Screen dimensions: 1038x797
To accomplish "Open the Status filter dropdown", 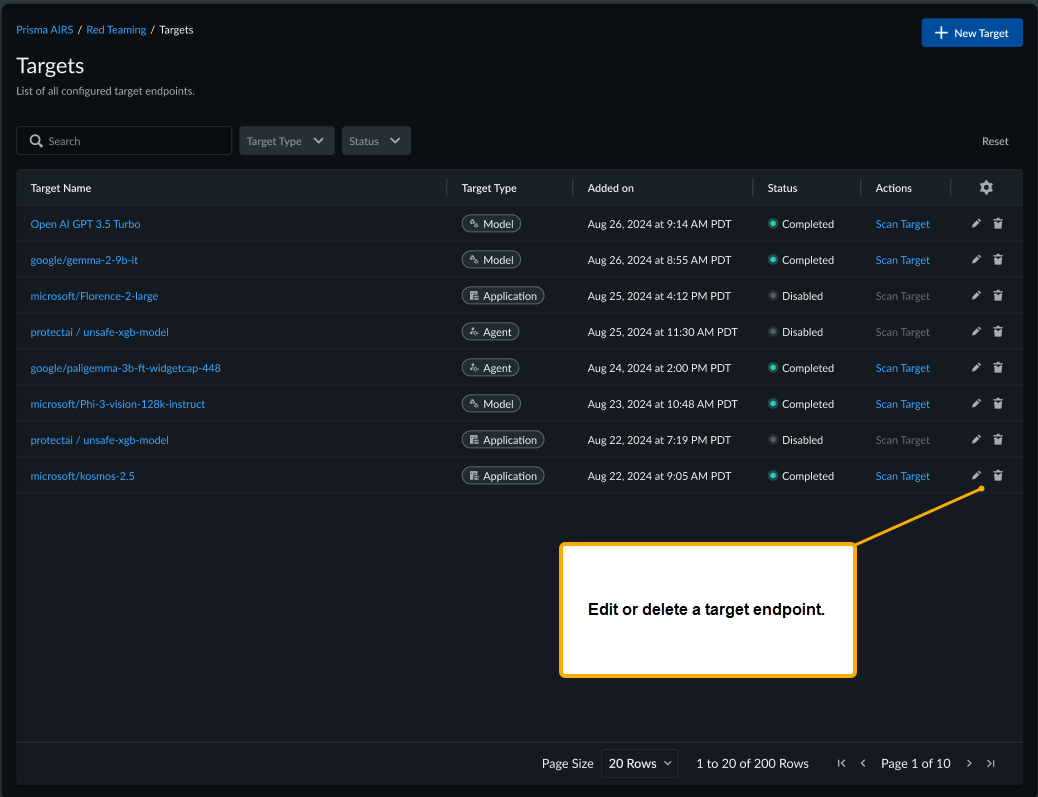I will point(376,141).
